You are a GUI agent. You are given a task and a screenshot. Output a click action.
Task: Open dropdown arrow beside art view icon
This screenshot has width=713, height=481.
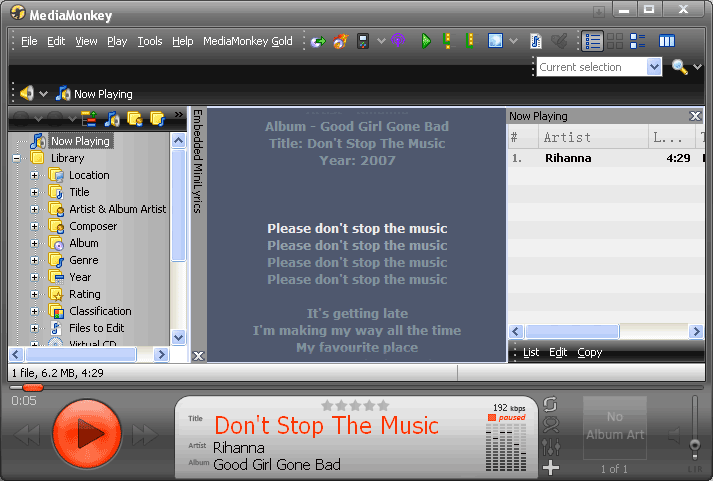pyautogui.click(x=513, y=41)
